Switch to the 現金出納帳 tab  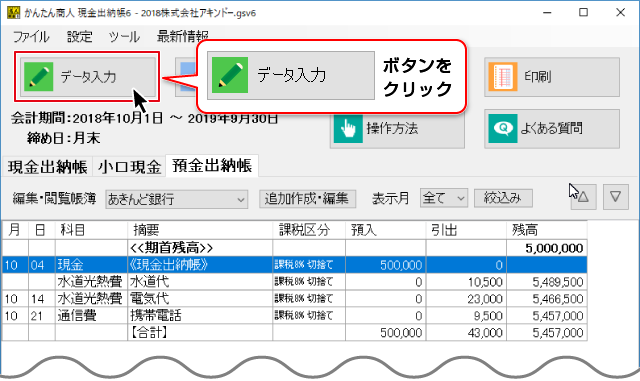[47, 167]
